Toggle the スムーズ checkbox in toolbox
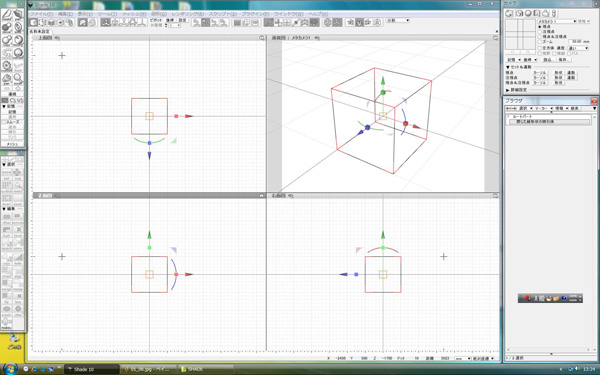The image size is (600, 375). (x=4, y=122)
